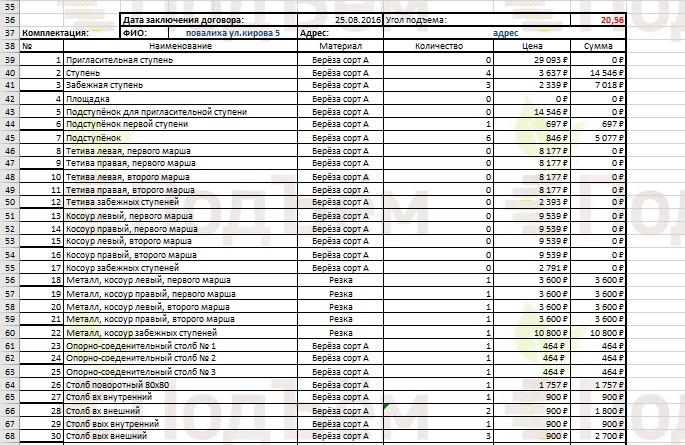Click the red angle value 20,56

(x=598, y=20)
